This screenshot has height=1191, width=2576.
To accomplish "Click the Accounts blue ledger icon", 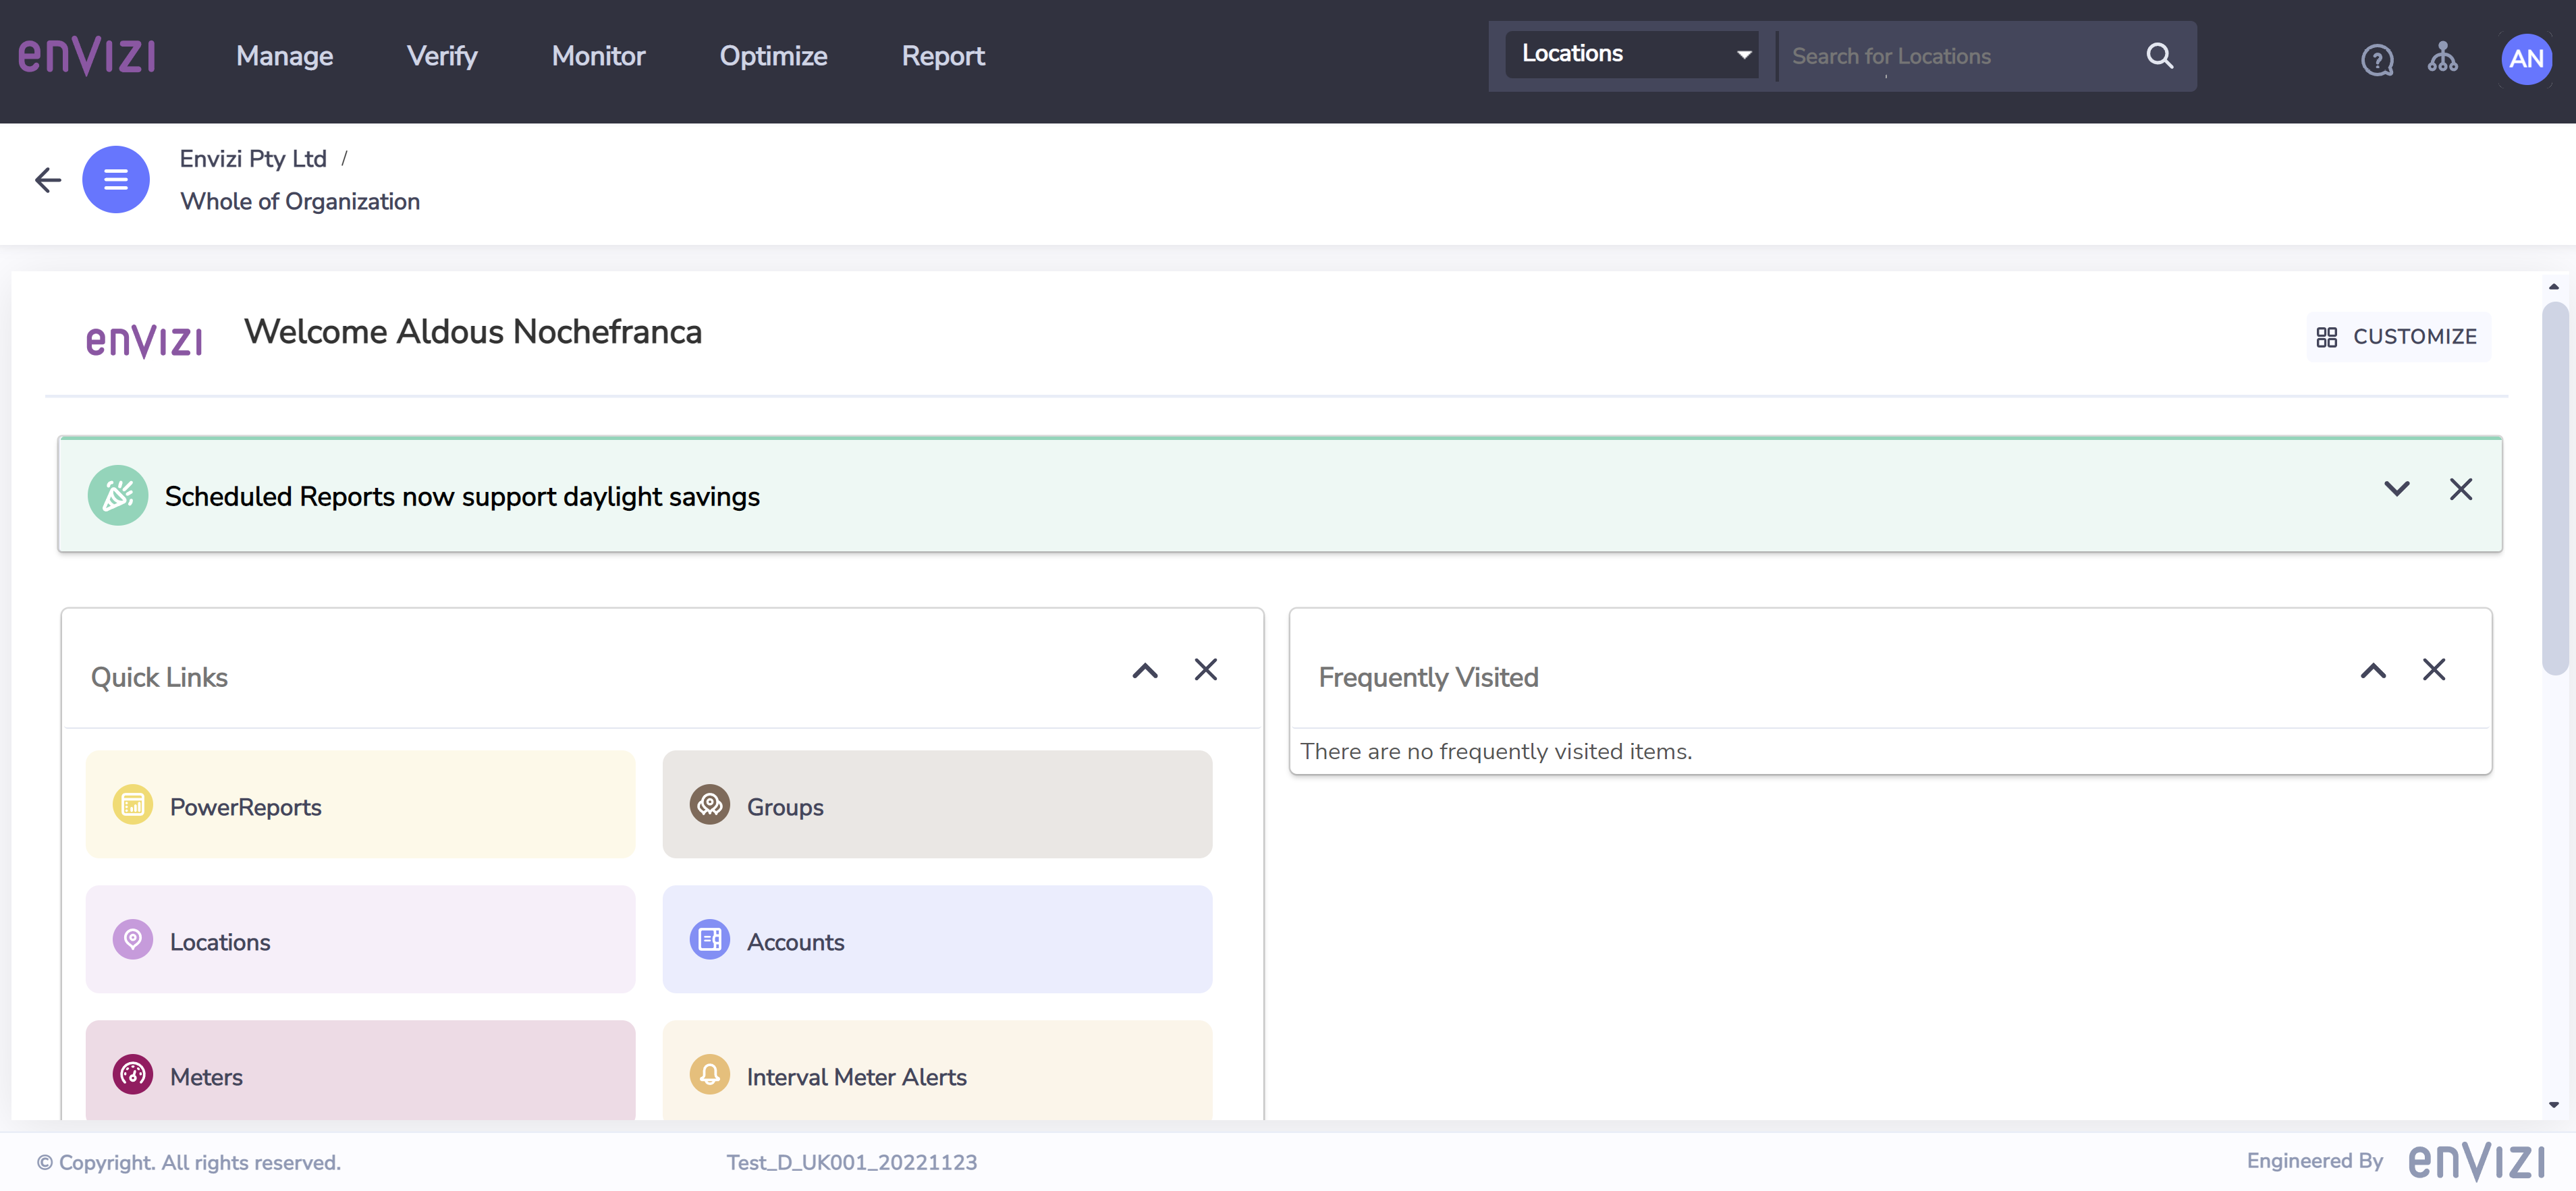I will (x=710, y=940).
